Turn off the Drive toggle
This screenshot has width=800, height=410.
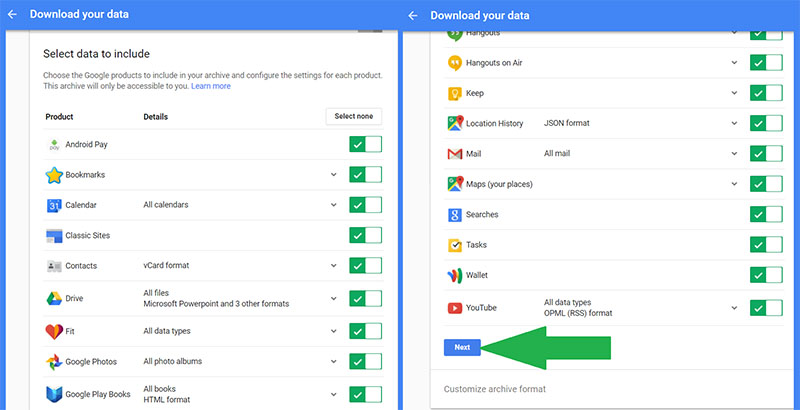[x=365, y=298]
